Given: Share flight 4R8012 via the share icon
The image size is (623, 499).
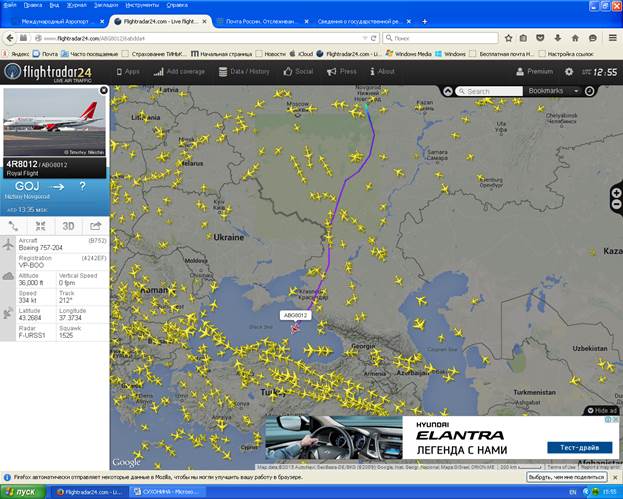Looking at the screenshot, I should point(95,226).
